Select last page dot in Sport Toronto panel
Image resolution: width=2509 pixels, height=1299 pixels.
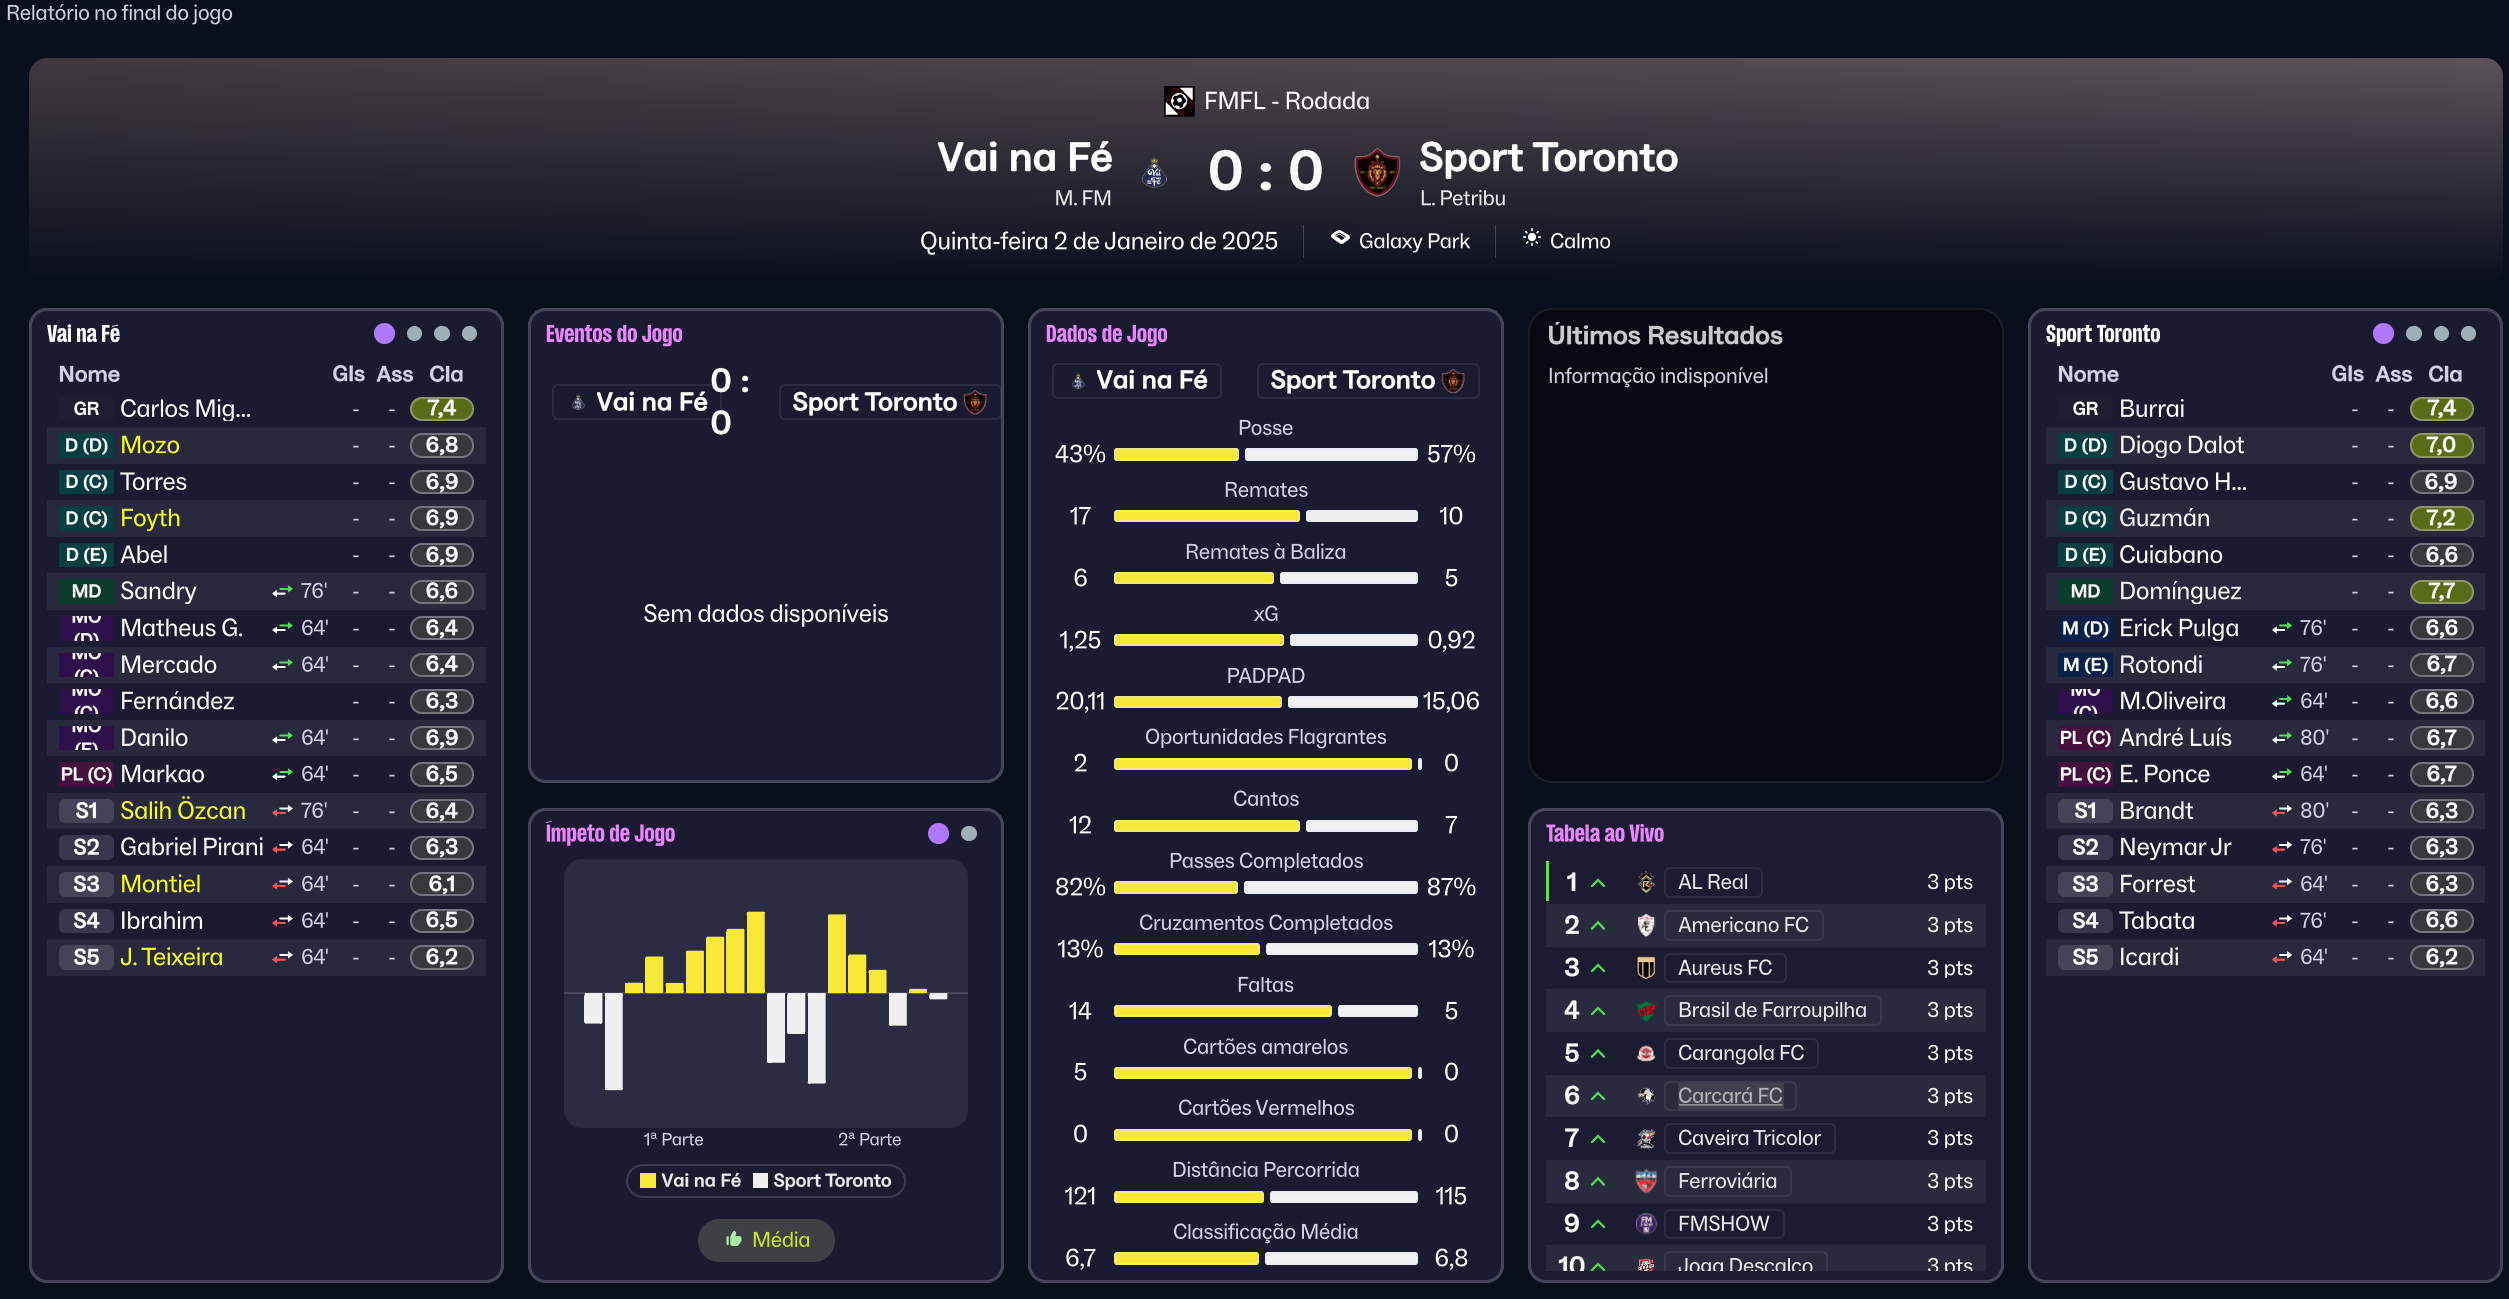(x=2469, y=334)
